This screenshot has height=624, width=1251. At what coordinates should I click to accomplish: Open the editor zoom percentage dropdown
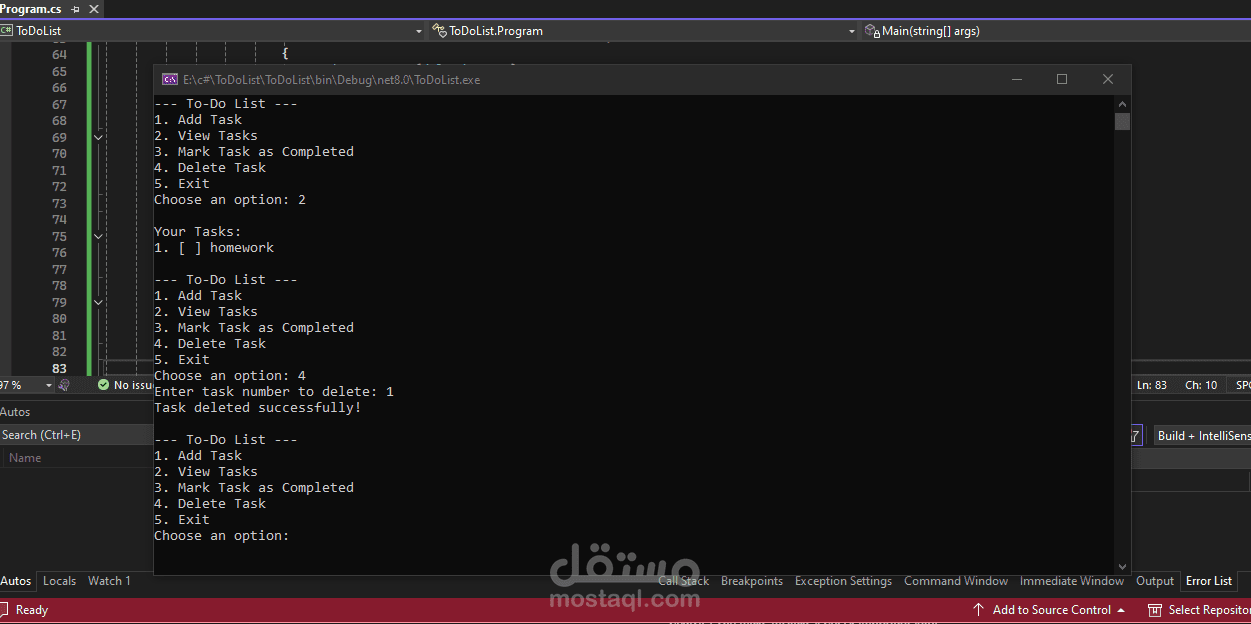(x=48, y=385)
